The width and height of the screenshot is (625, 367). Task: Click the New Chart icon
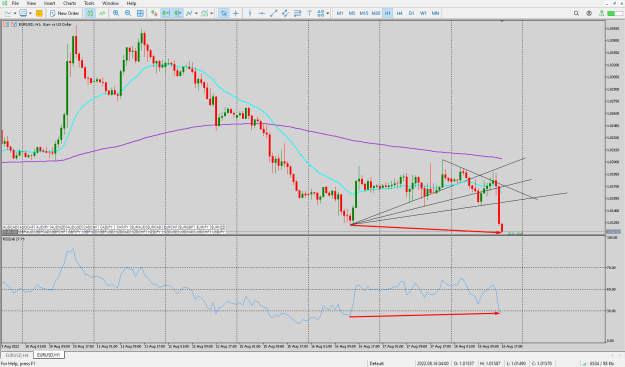pyautogui.click(x=8, y=13)
